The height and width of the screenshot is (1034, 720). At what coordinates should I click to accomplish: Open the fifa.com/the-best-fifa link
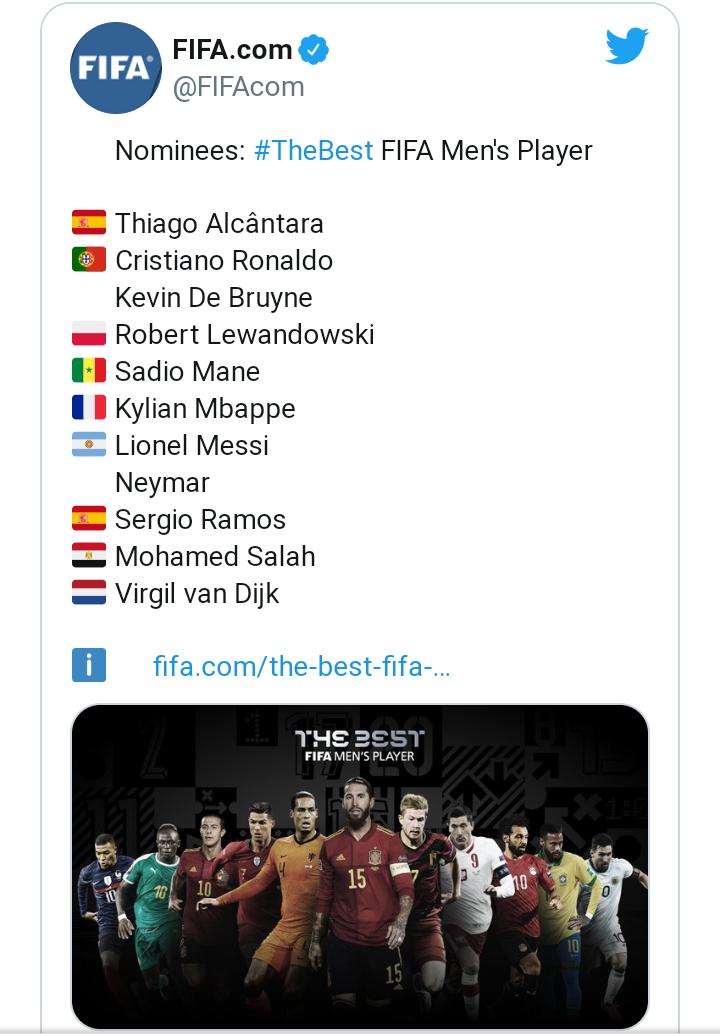coord(301,667)
